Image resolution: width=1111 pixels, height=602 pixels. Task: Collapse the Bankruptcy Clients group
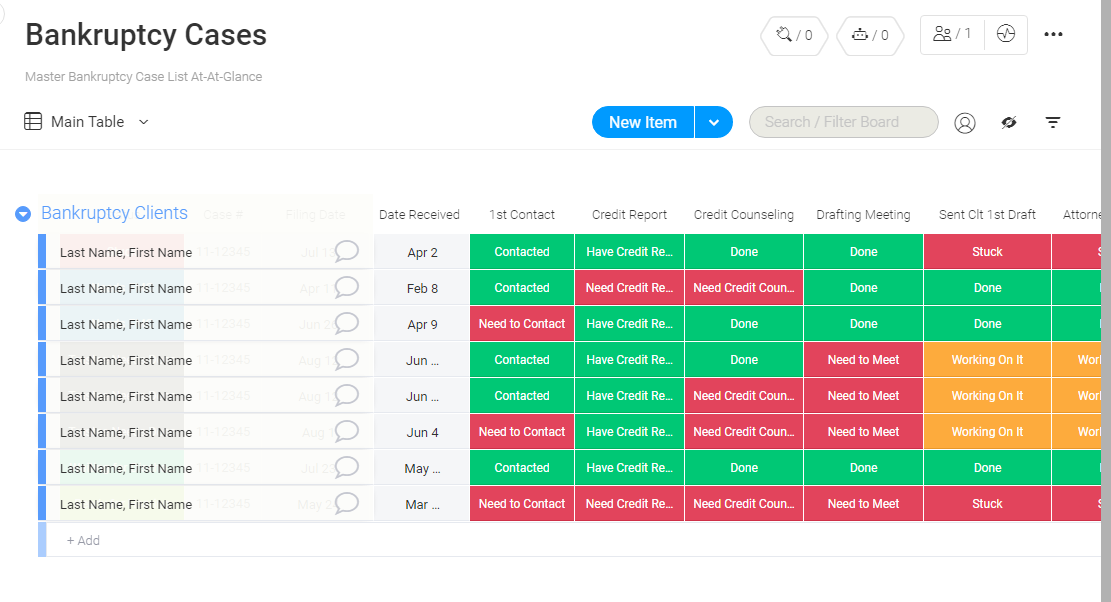tap(23, 214)
